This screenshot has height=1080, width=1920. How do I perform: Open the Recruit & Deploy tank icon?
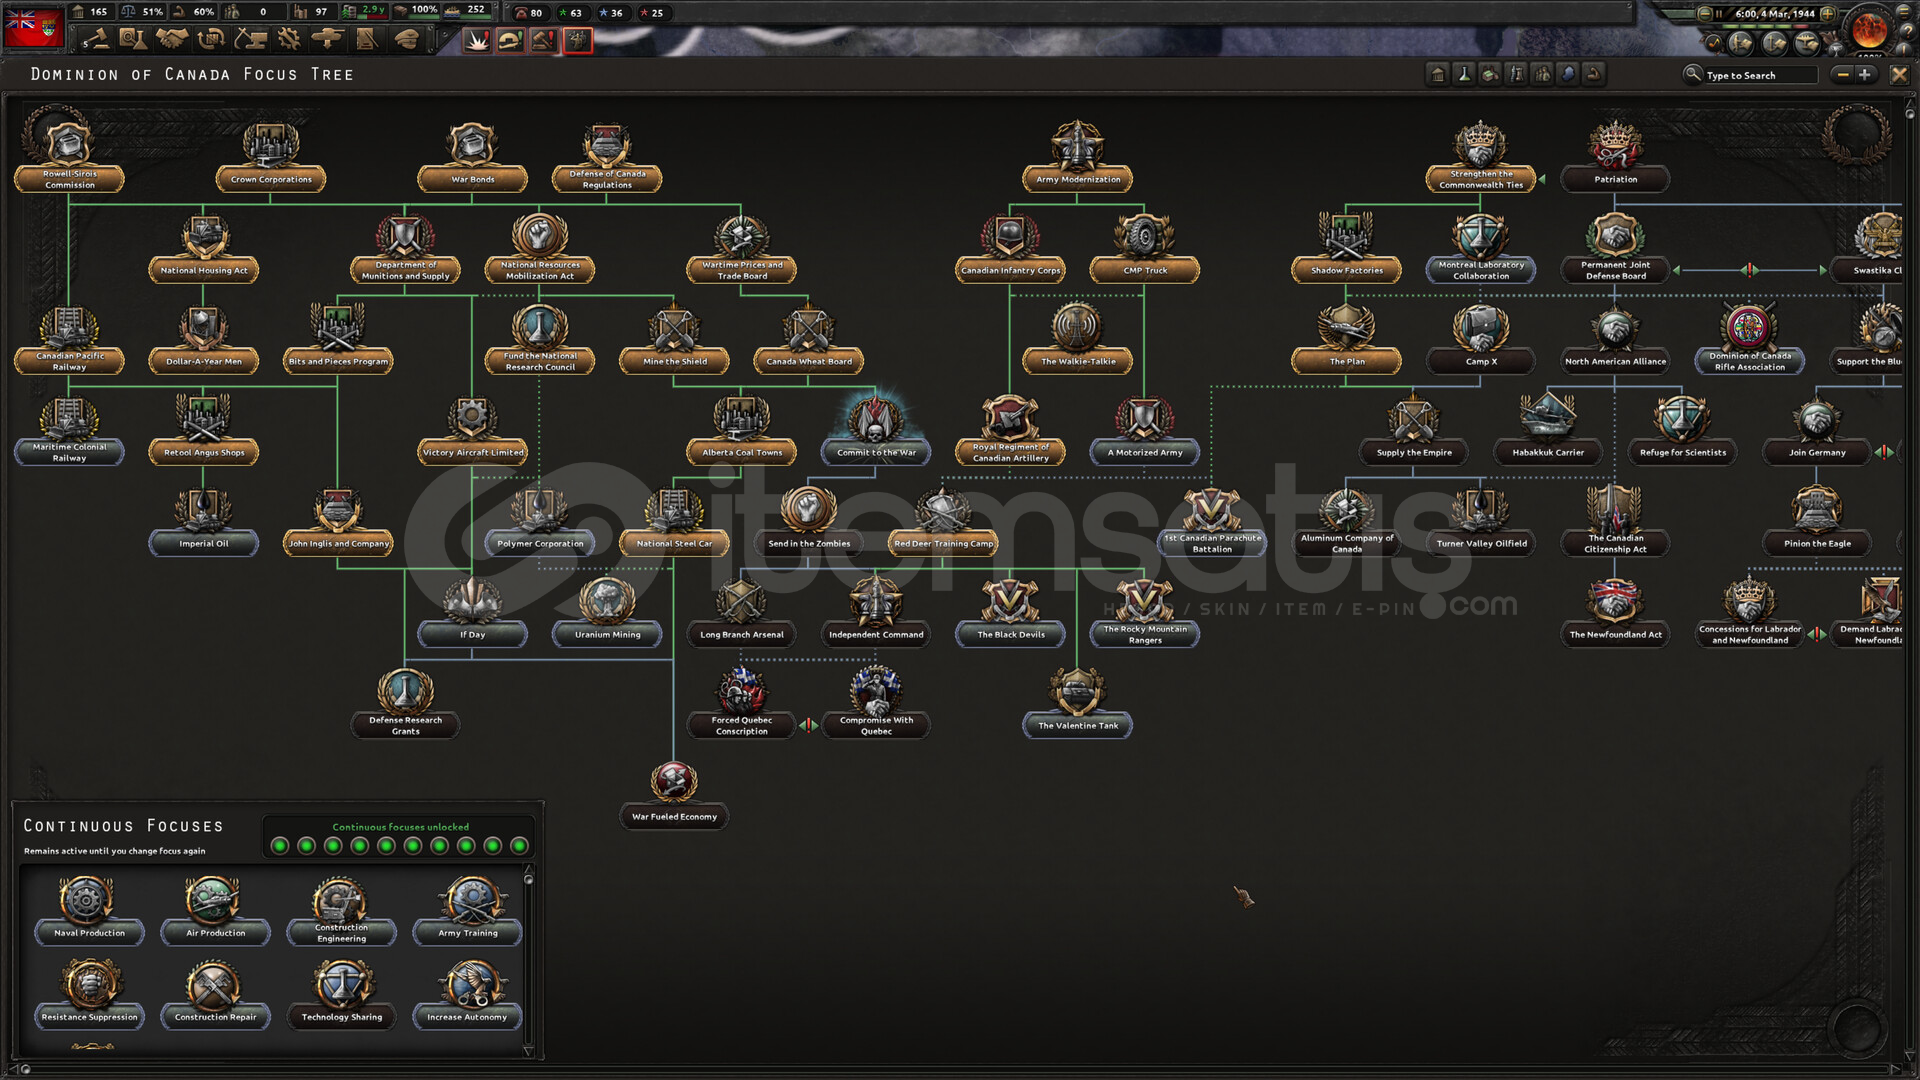[x=327, y=39]
